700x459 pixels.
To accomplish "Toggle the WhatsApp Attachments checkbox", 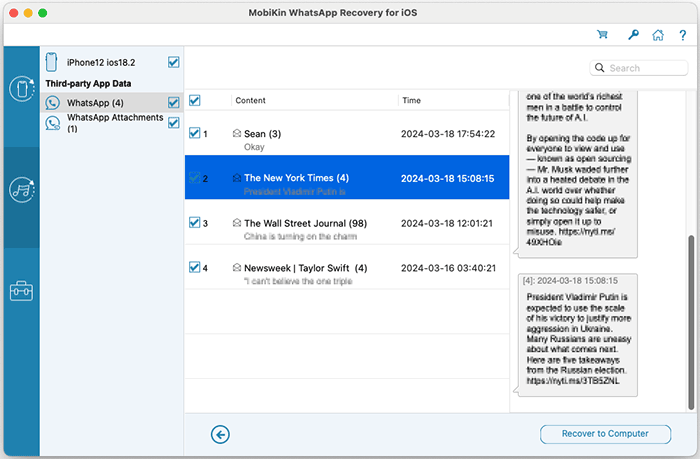I will pos(174,123).
